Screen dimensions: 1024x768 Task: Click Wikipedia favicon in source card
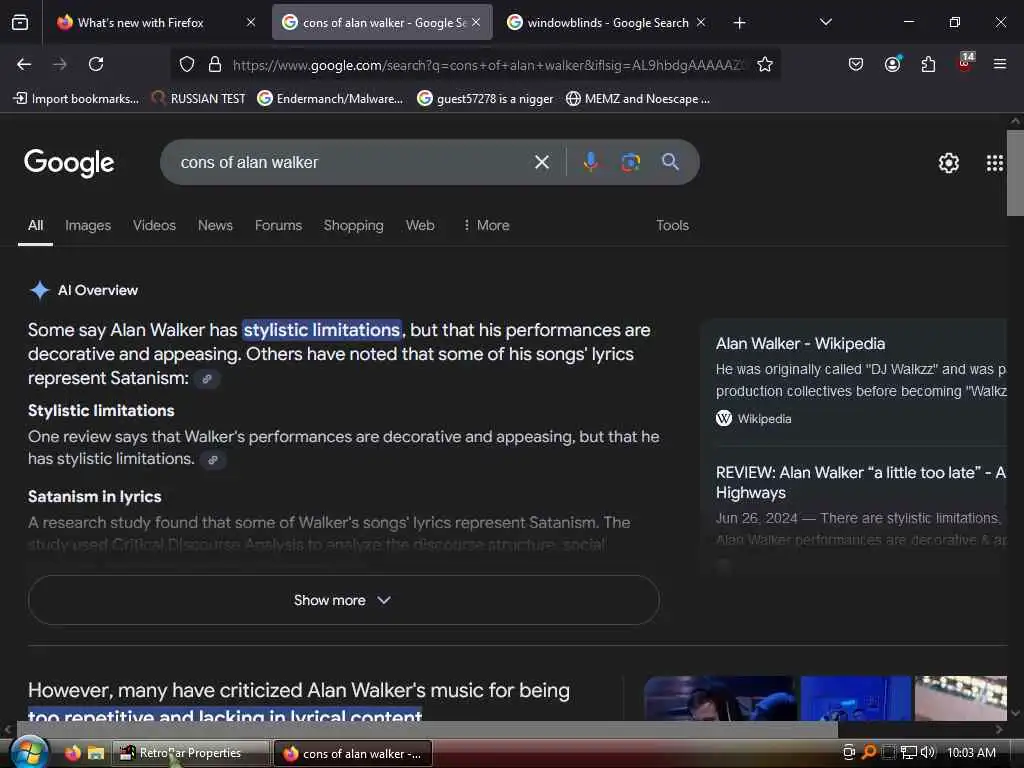pos(724,418)
